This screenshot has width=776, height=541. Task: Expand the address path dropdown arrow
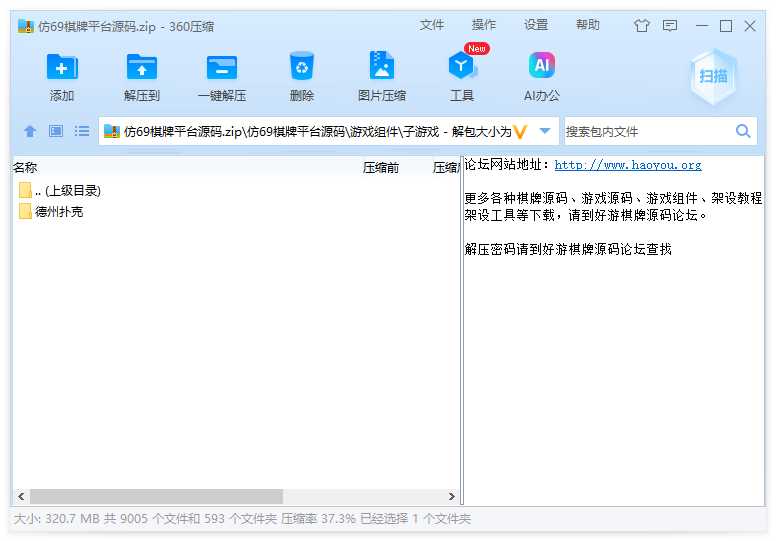pos(545,131)
